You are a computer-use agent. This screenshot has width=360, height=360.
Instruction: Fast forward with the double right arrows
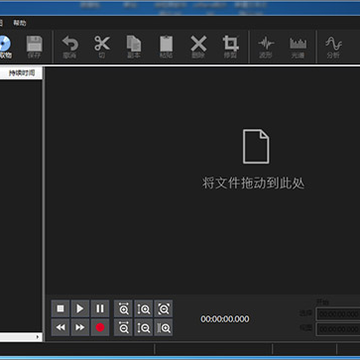point(80,327)
